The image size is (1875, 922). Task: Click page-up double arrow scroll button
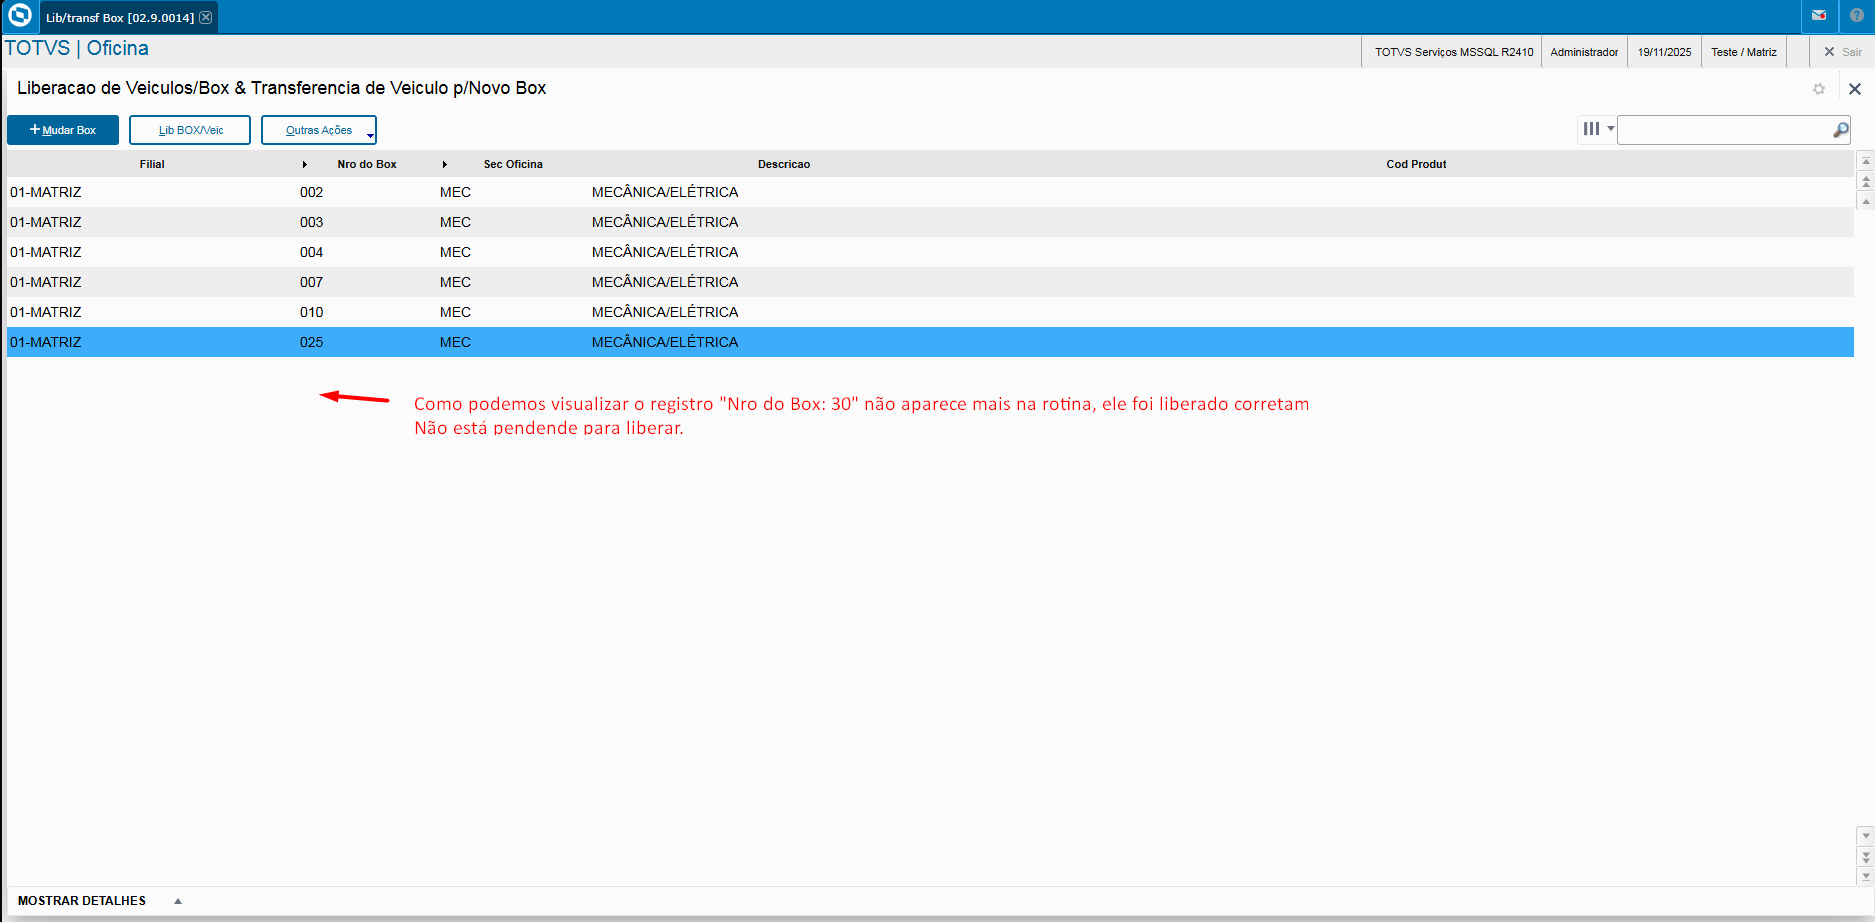[1865, 181]
